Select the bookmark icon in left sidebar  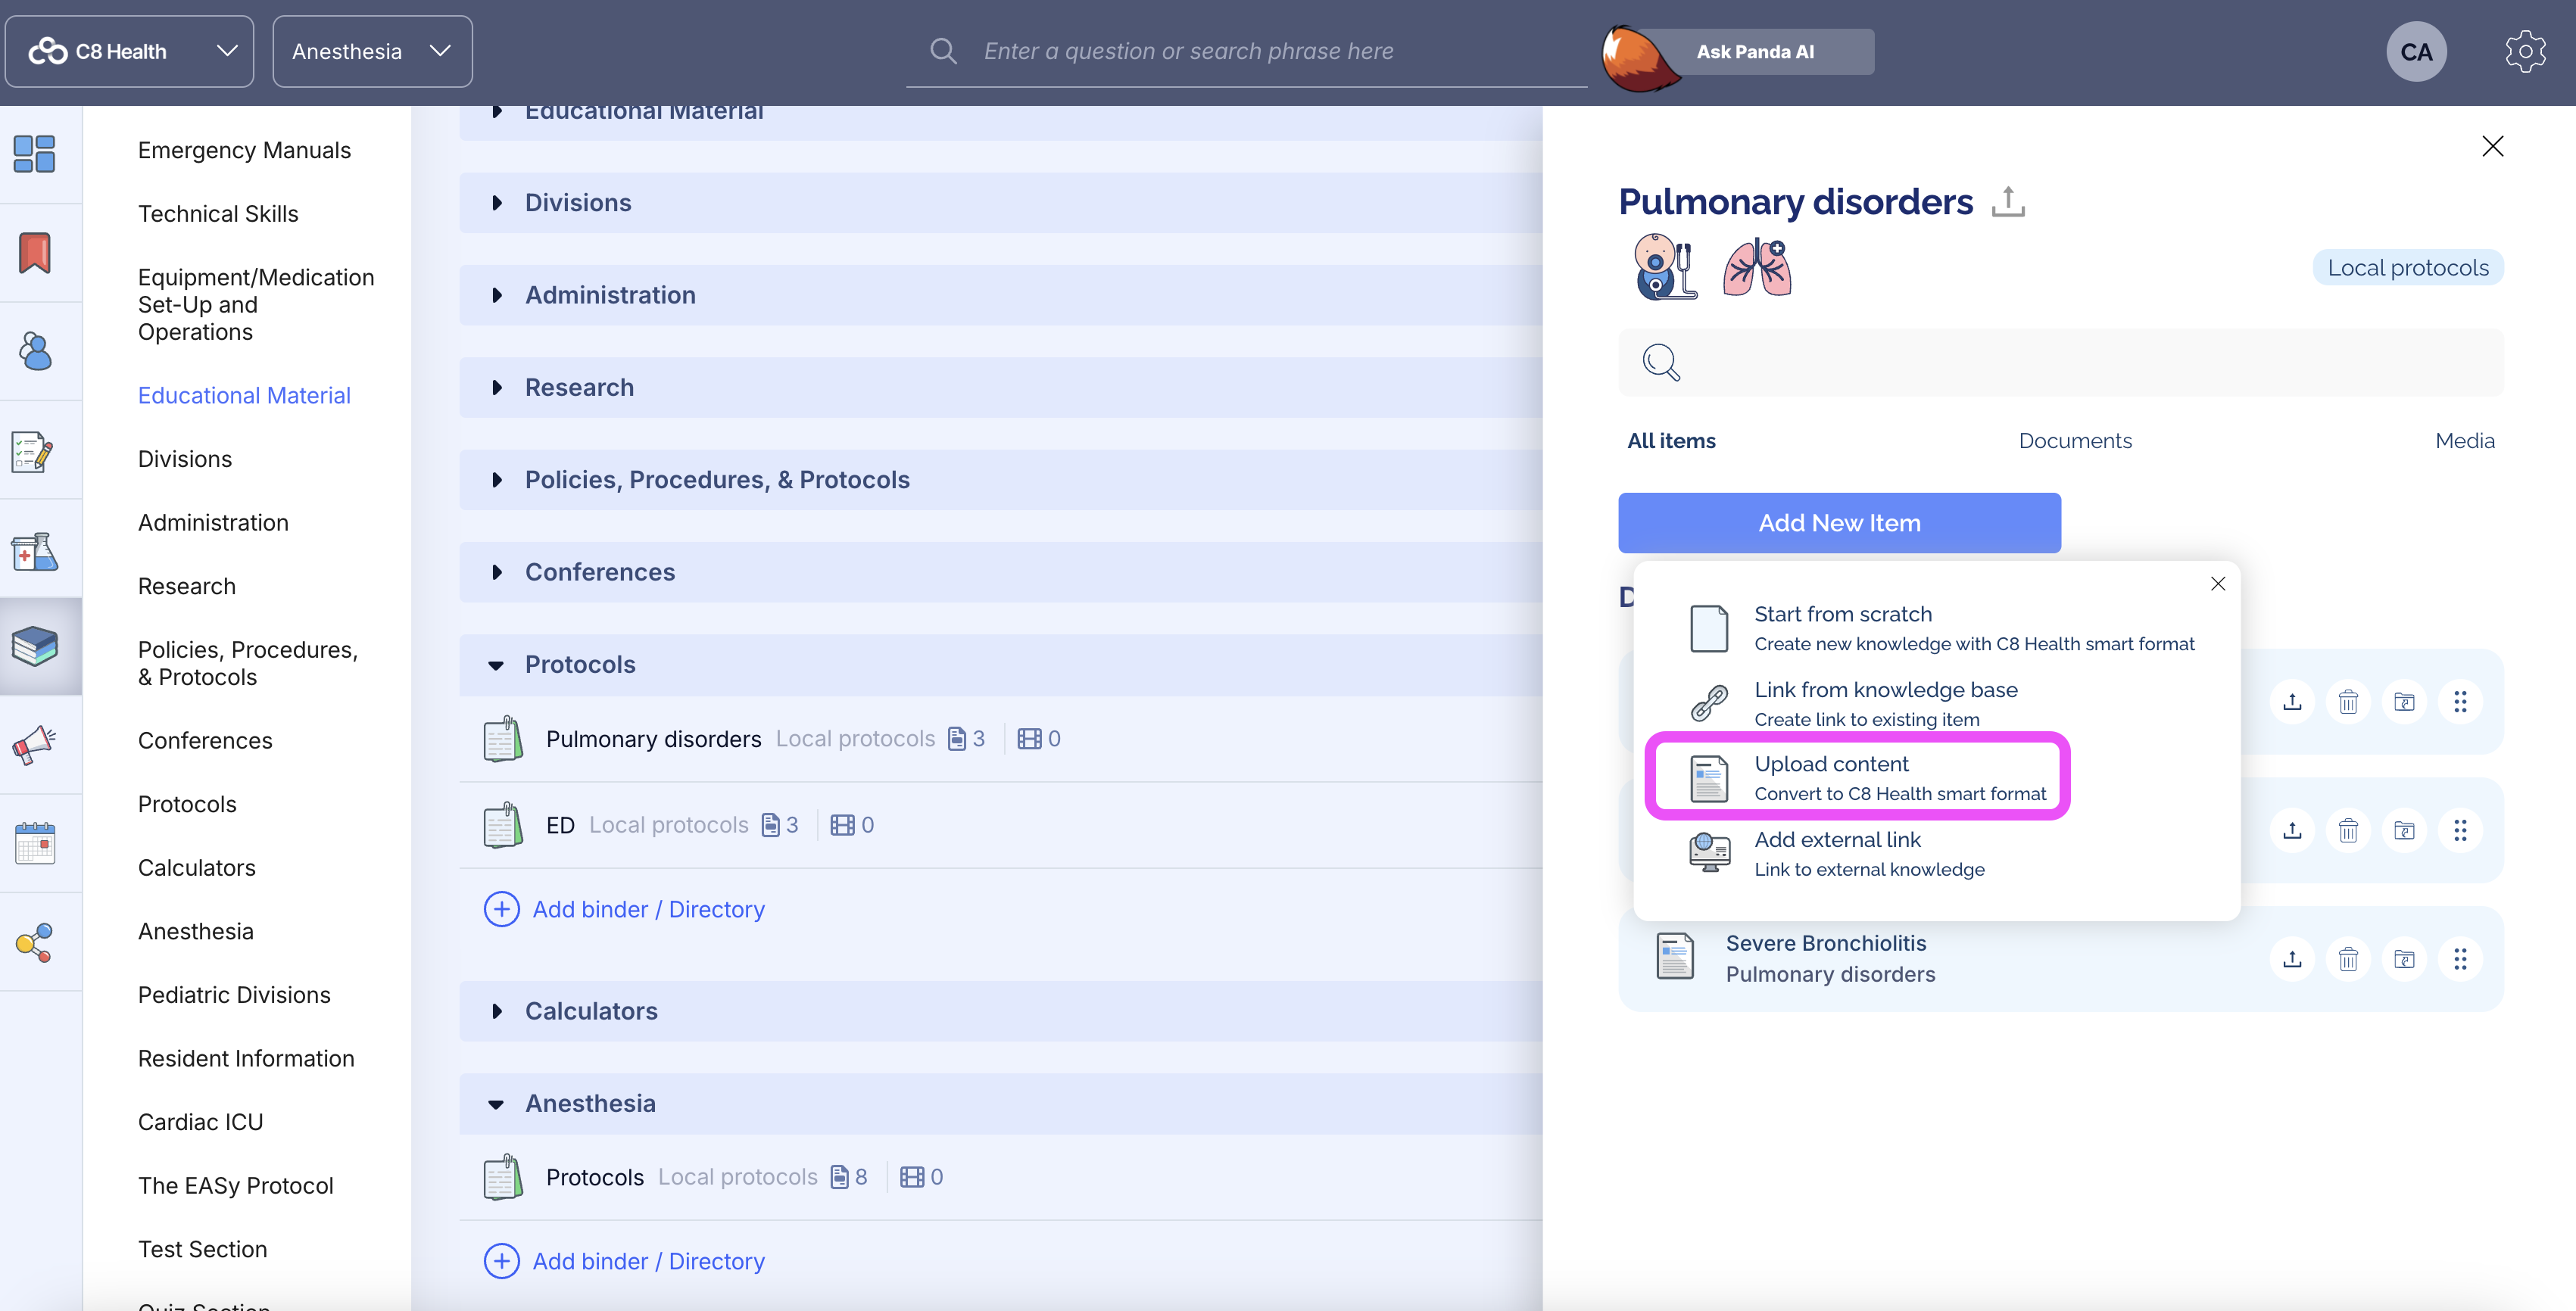click(x=34, y=253)
